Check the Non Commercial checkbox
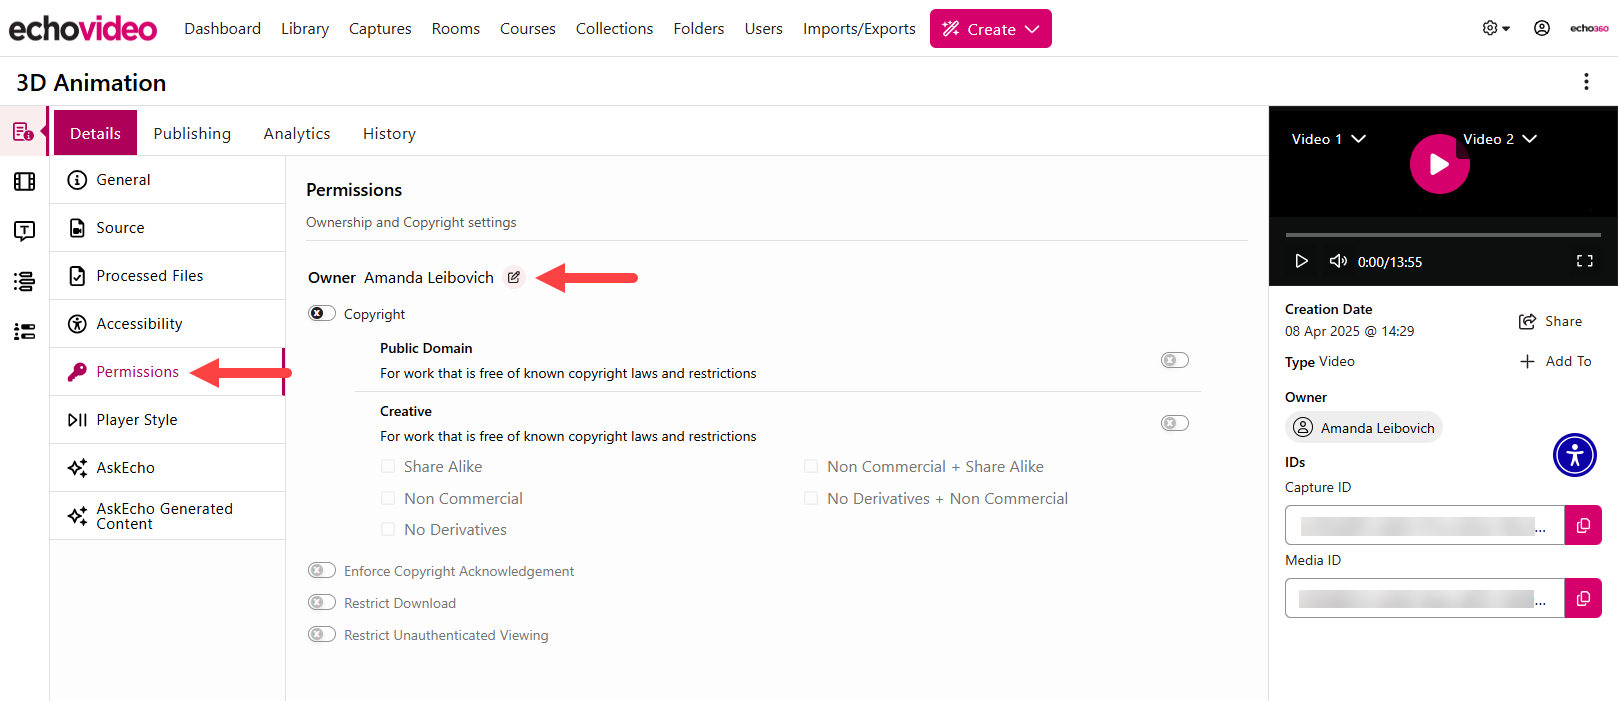The height and width of the screenshot is (701, 1618). 388,498
